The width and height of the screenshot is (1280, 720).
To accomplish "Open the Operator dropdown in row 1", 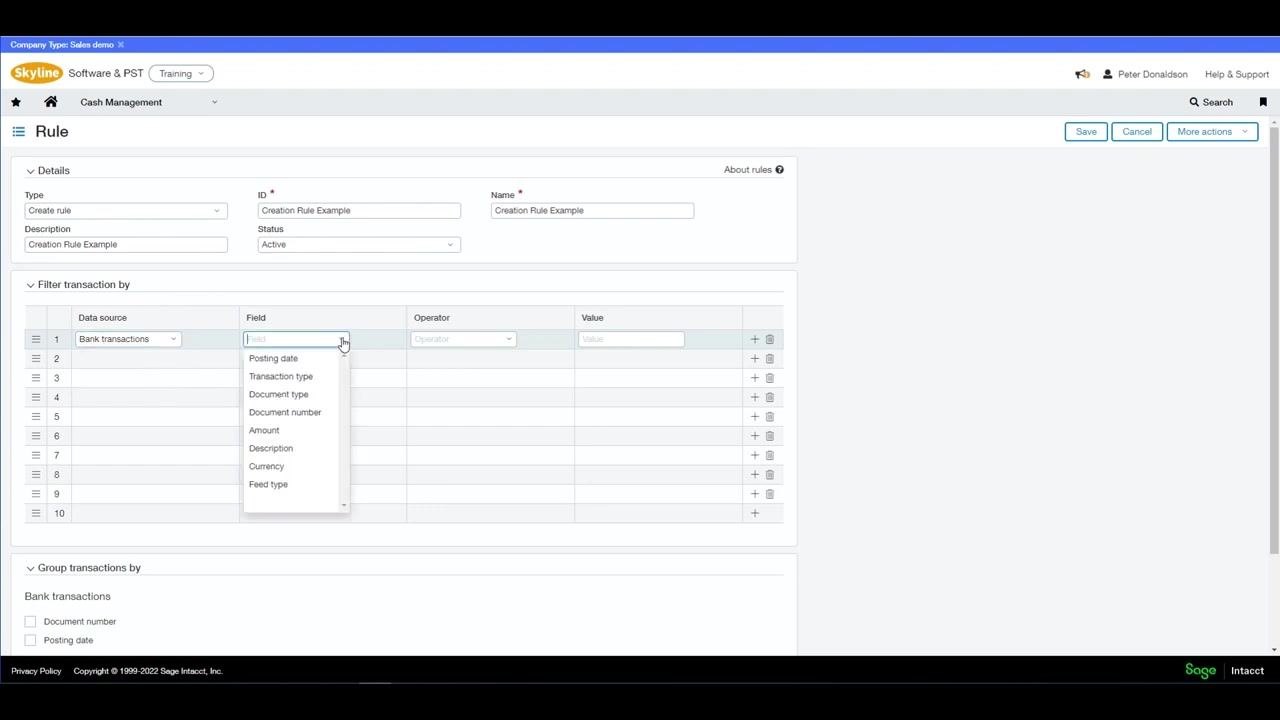I will (463, 339).
